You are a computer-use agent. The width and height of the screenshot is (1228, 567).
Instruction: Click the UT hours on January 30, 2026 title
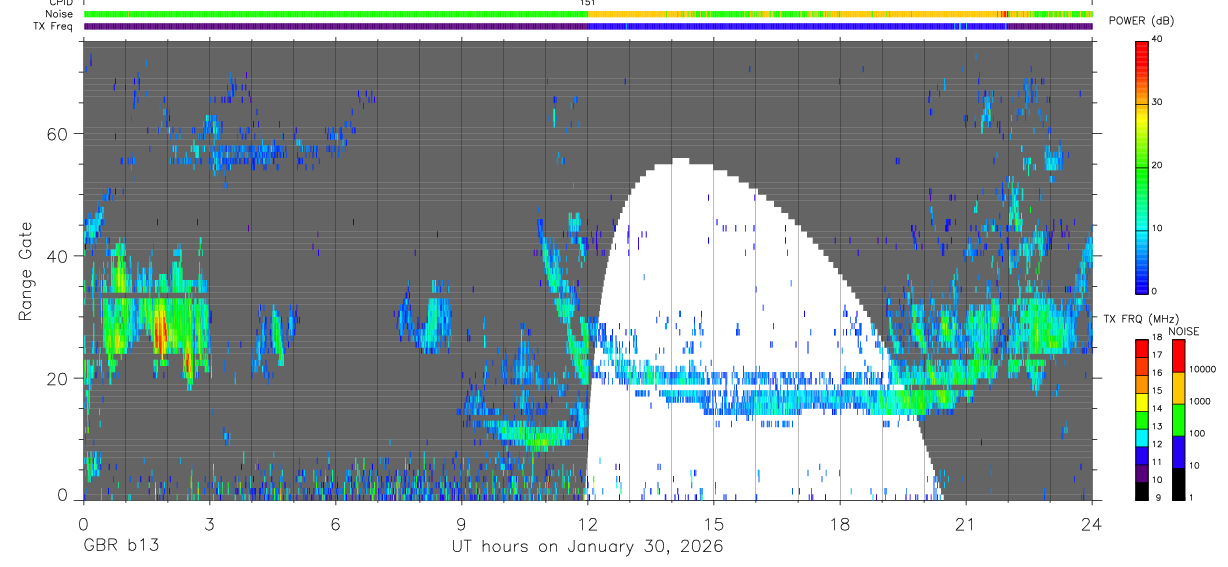tap(586, 547)
